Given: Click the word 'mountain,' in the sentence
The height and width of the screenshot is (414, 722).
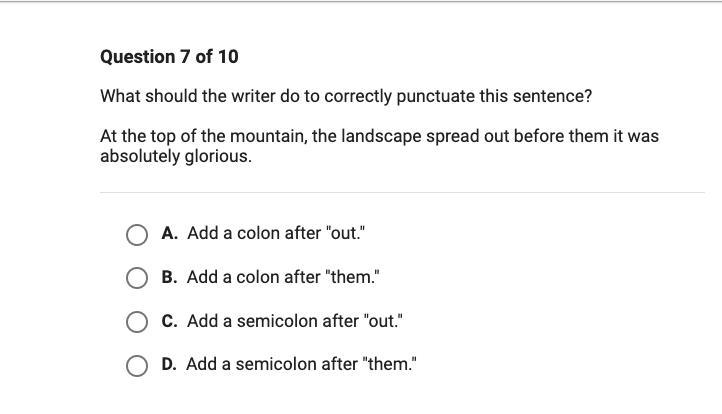Looking at the screenshot, I should pos(268,136).
